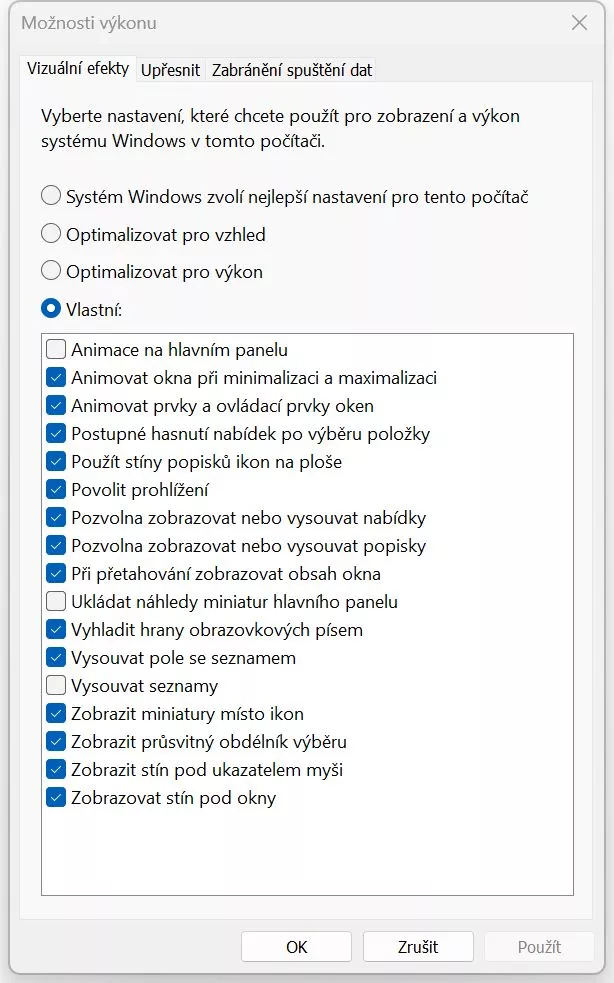Select the Vizuální efekty tab
Image resolution: width=614 pixels, height=983 pixels.
pyautogui.click(x=78, y=69)
